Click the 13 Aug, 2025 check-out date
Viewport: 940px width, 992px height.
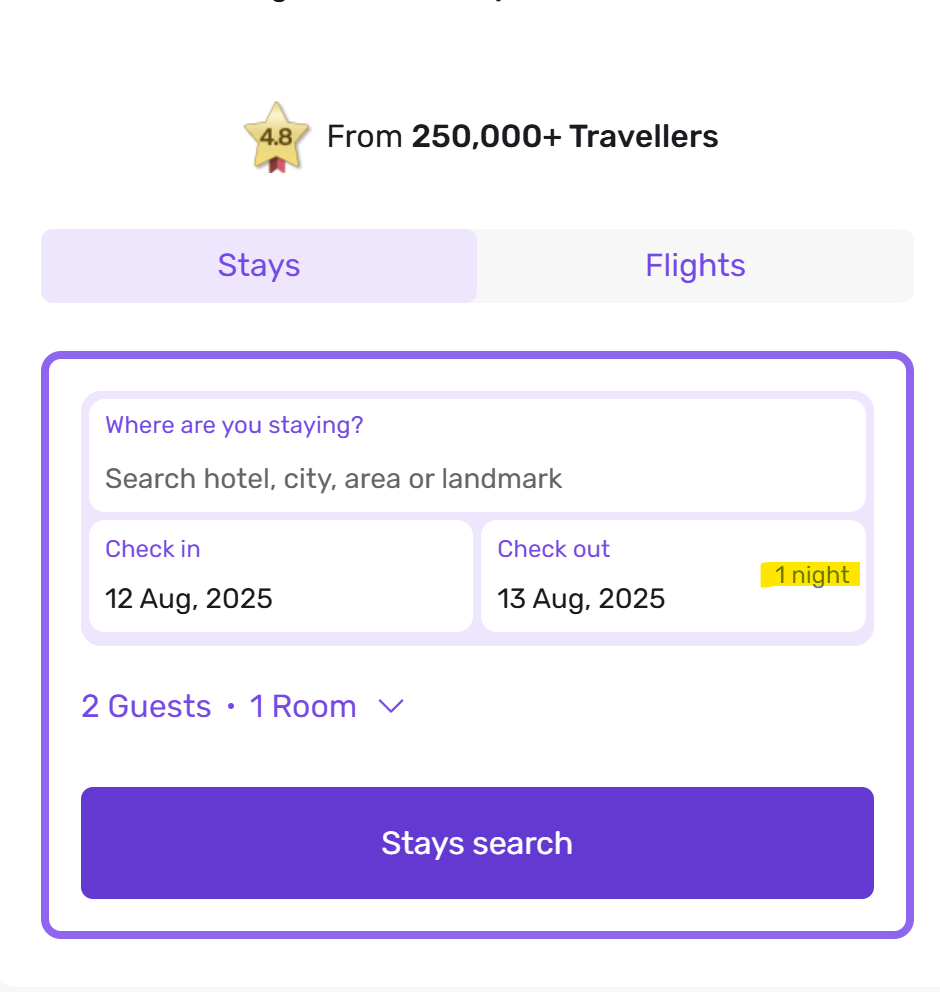(x=581, y=599)
